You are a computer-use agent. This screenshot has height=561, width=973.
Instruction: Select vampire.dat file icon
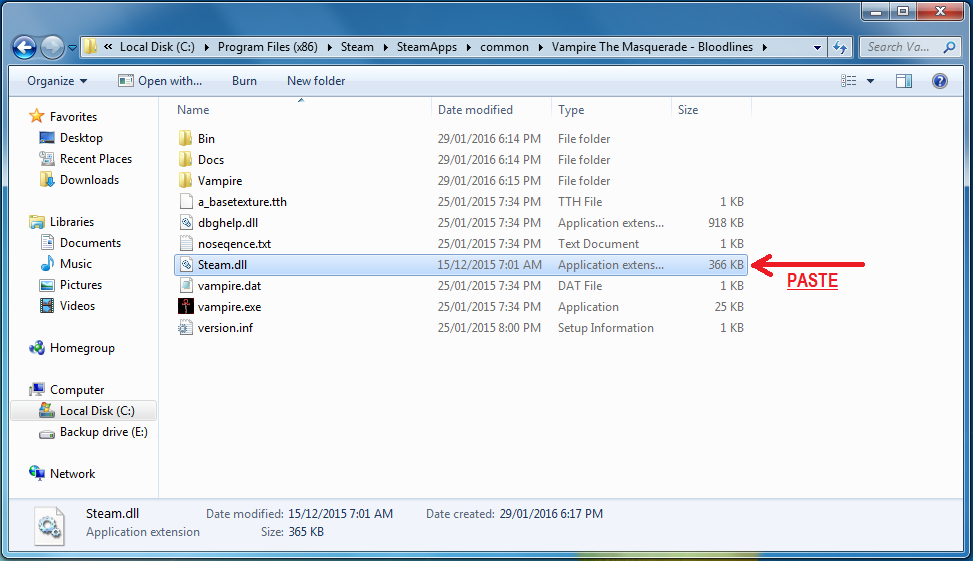point(186,286)
